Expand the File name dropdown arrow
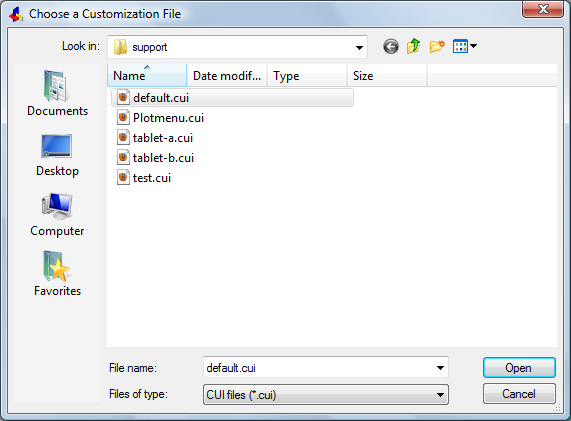The height and width of the screenshot is (421, 571). tap(440, 367)
